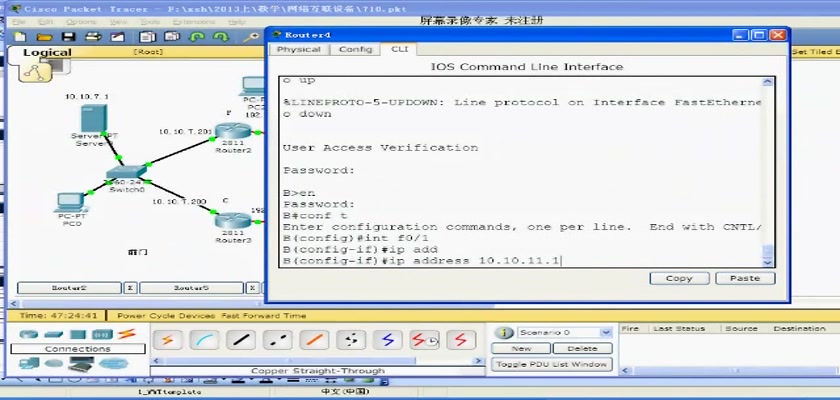Select the Hubs device category icon
Image resolution: width=840 pixels, height=400 pixels.
(x=78, y=334)
